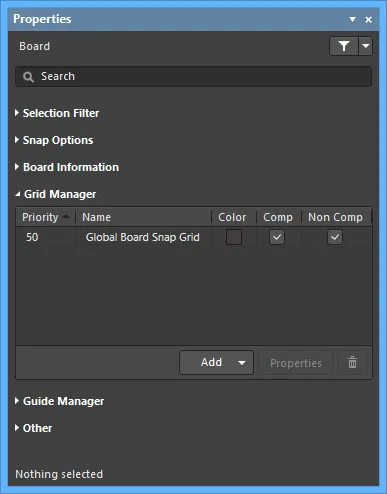Image resolution: width=387 pixels, height=494 pixels.
Task: Click into the Search field
Action: click(193, 77)
